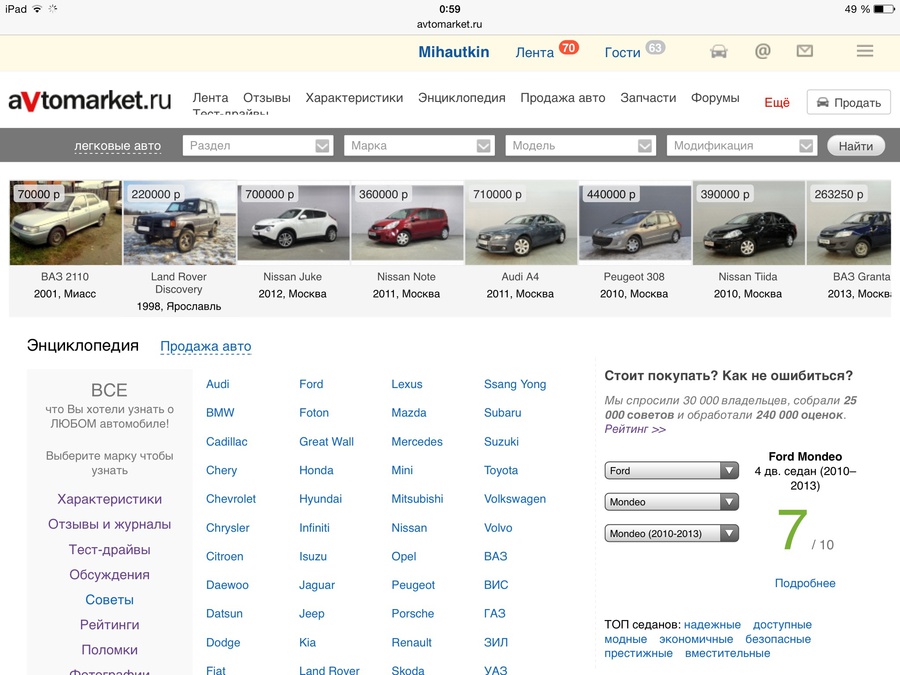Select BMW in the brand list
Viewport: 900px width, 675px height.
point(220,413)
